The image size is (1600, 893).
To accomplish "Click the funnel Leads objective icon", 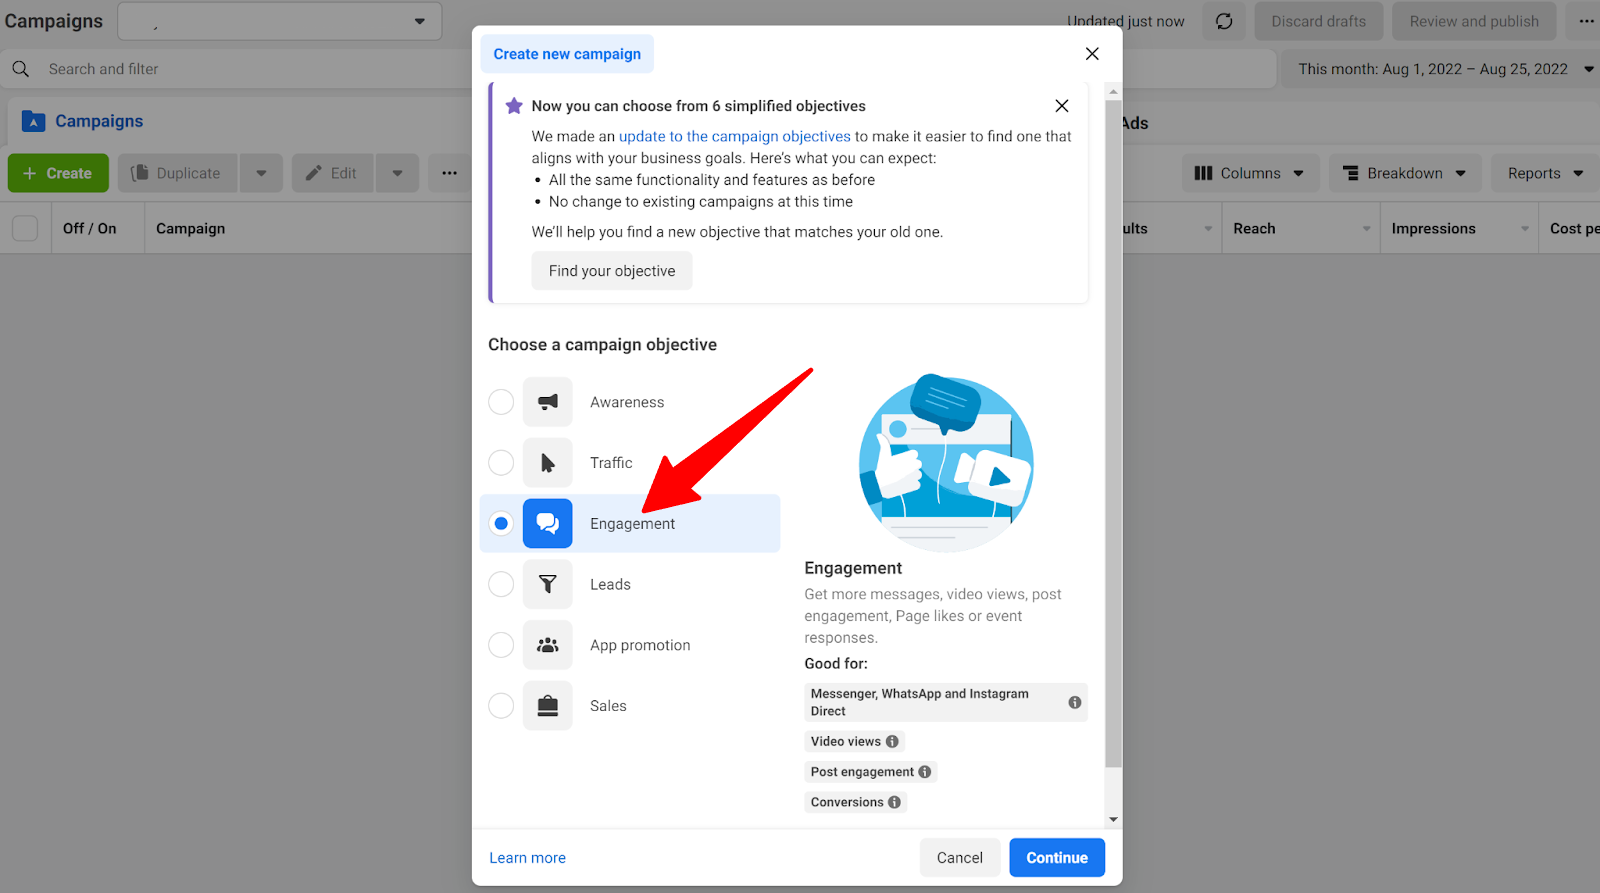I will click(x=548, y=584).
